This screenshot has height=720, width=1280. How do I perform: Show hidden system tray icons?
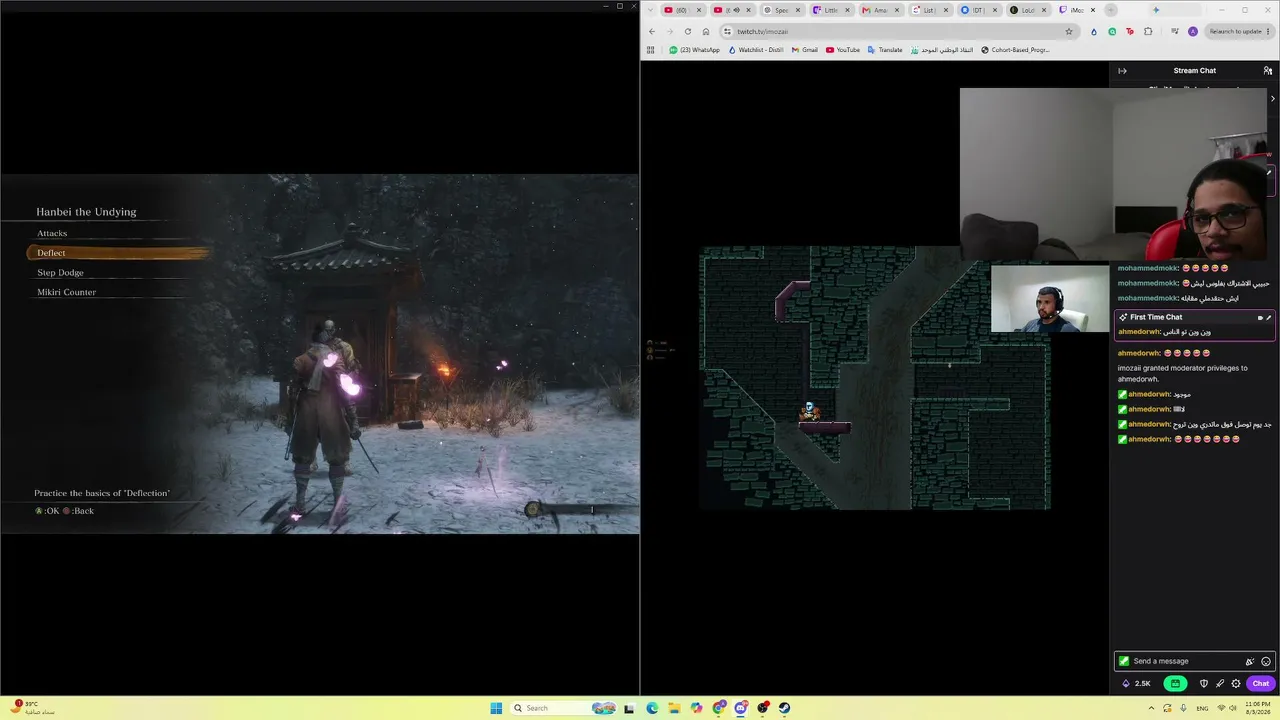click(1151, 708)
